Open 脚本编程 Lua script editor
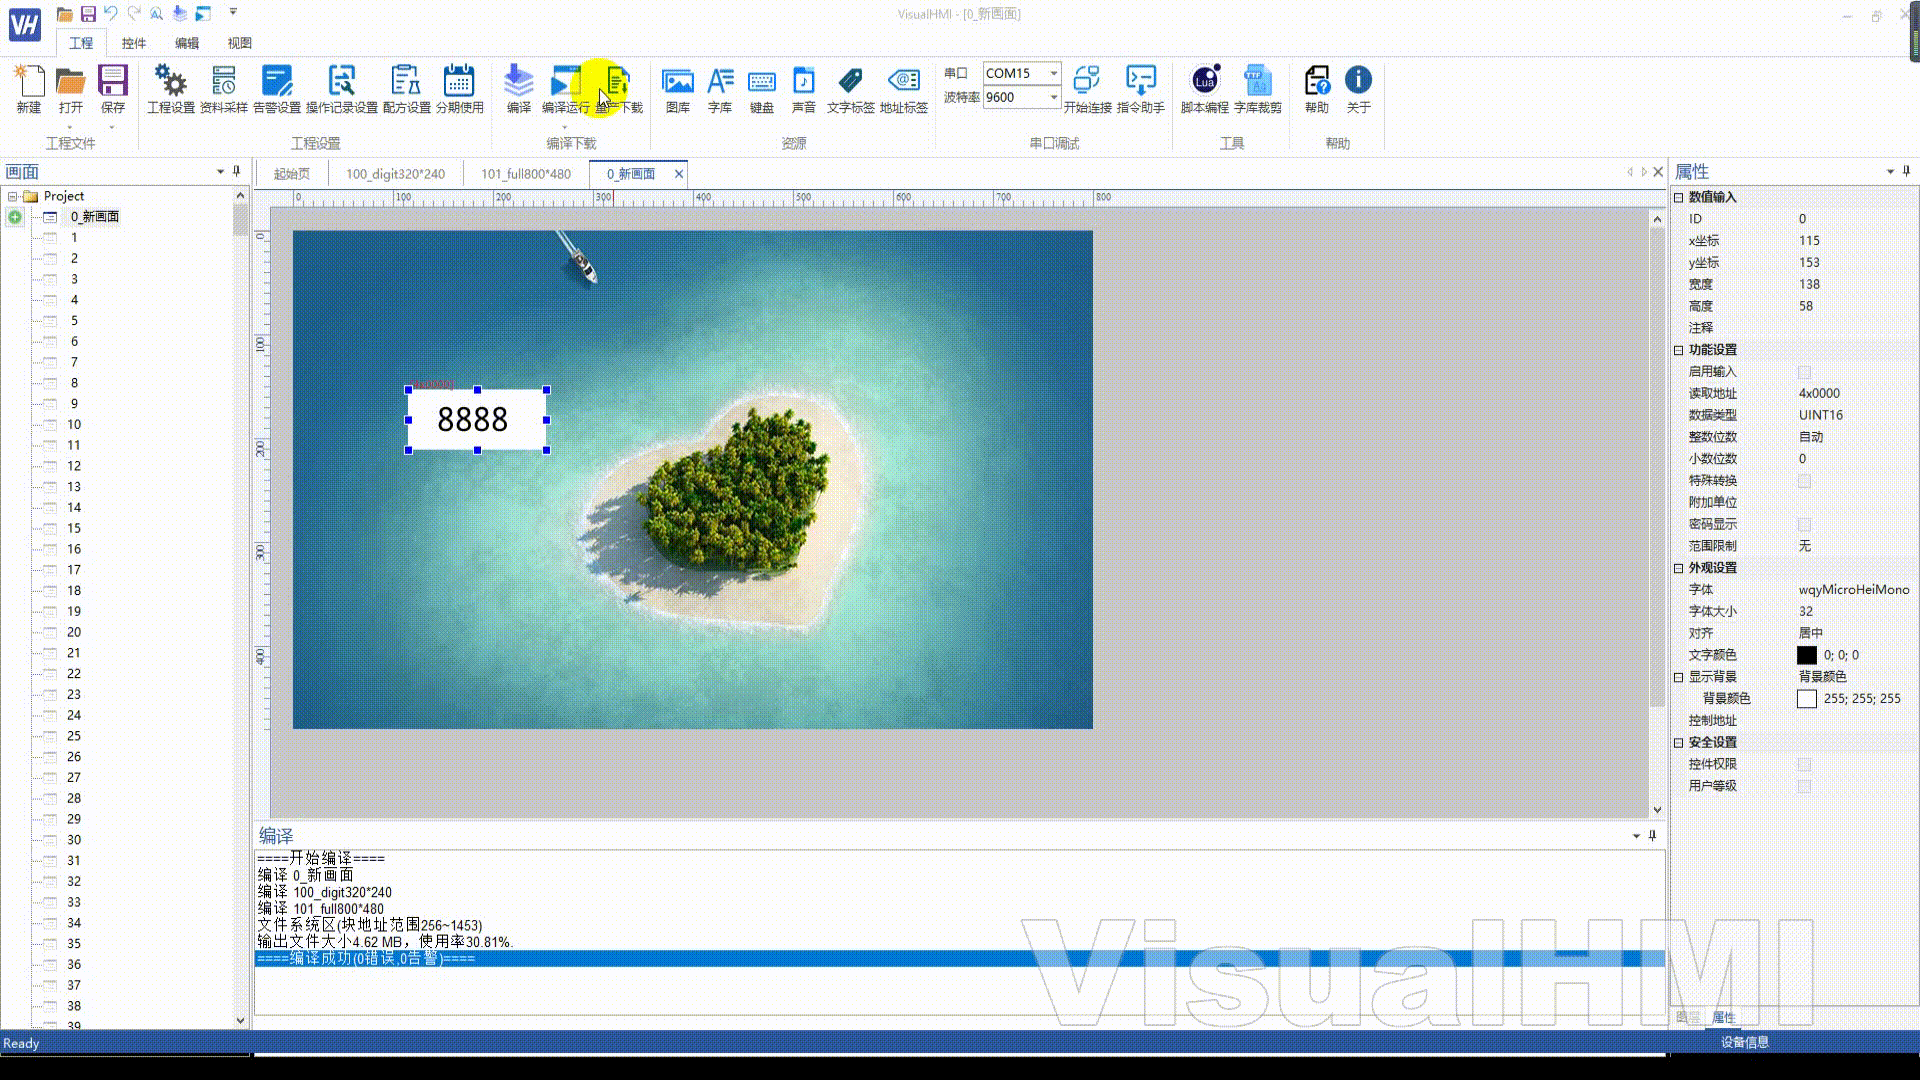 [1205, 89]
